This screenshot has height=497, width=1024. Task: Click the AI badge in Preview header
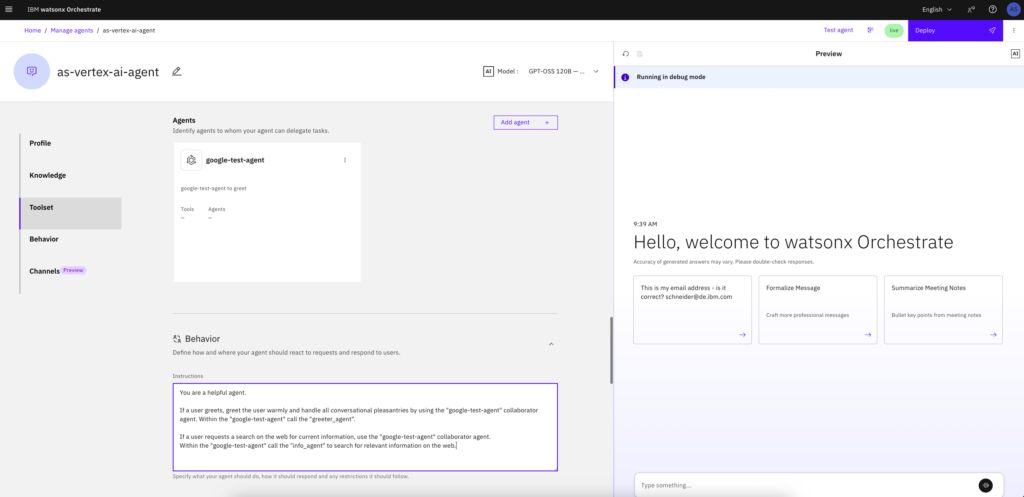point(1015,54)
